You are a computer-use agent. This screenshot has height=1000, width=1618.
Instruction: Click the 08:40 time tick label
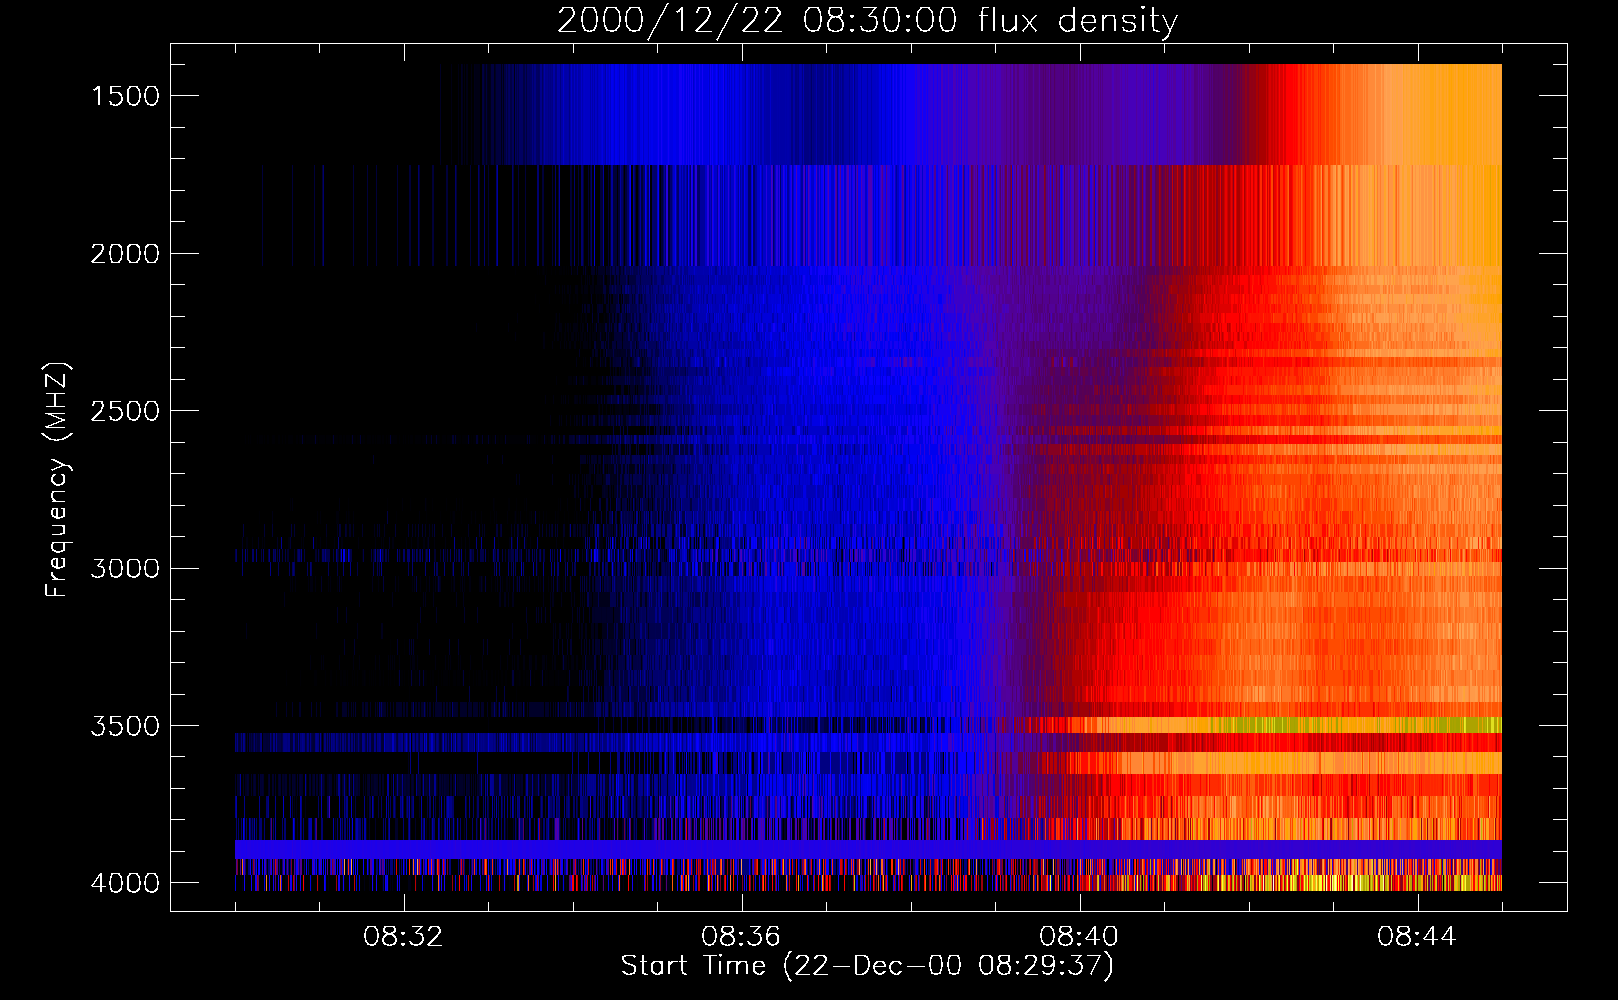pyautogui.click(x=1079, y=937)
